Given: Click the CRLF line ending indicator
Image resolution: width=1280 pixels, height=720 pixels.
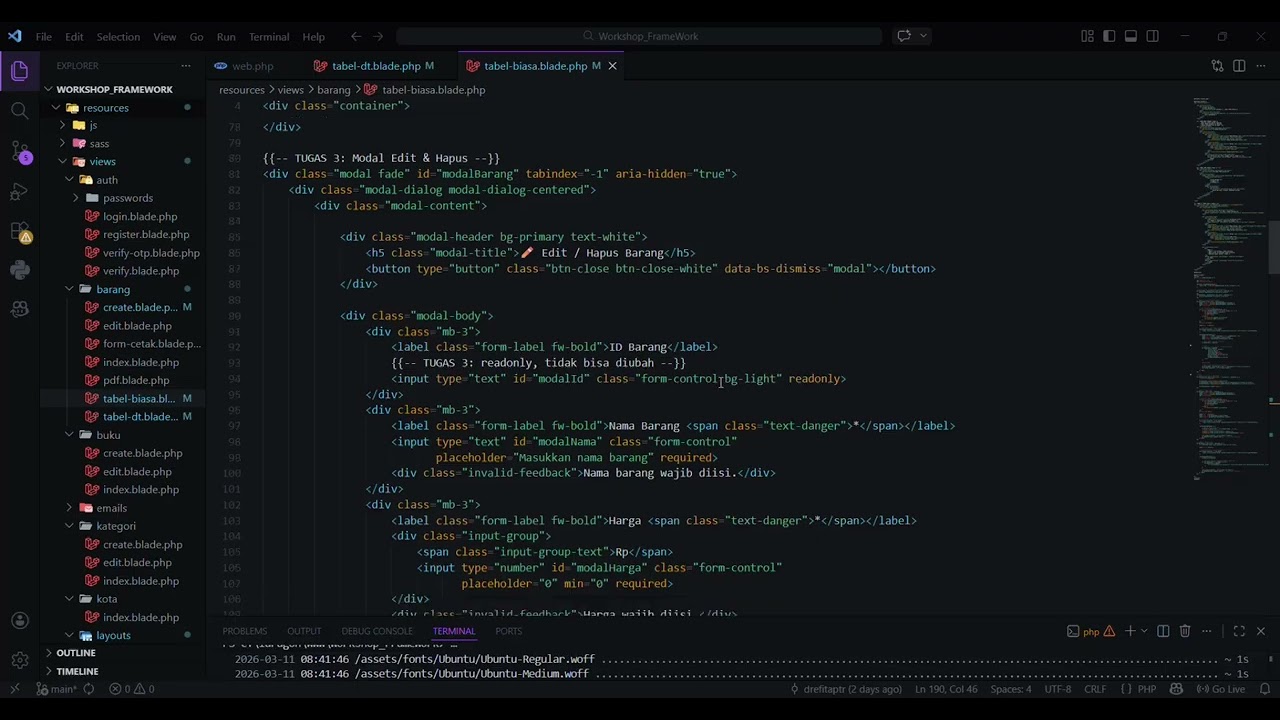Looking at the screenshot, I should (1095, 689).
